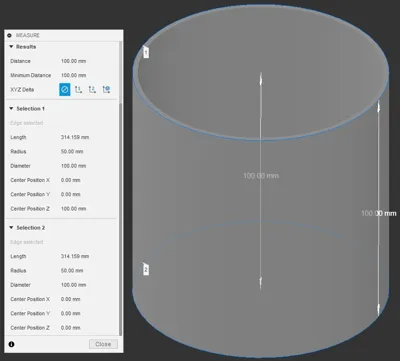
Task: Collapse the MEASURE dialog with the minus icon
Action: point(9,35)
